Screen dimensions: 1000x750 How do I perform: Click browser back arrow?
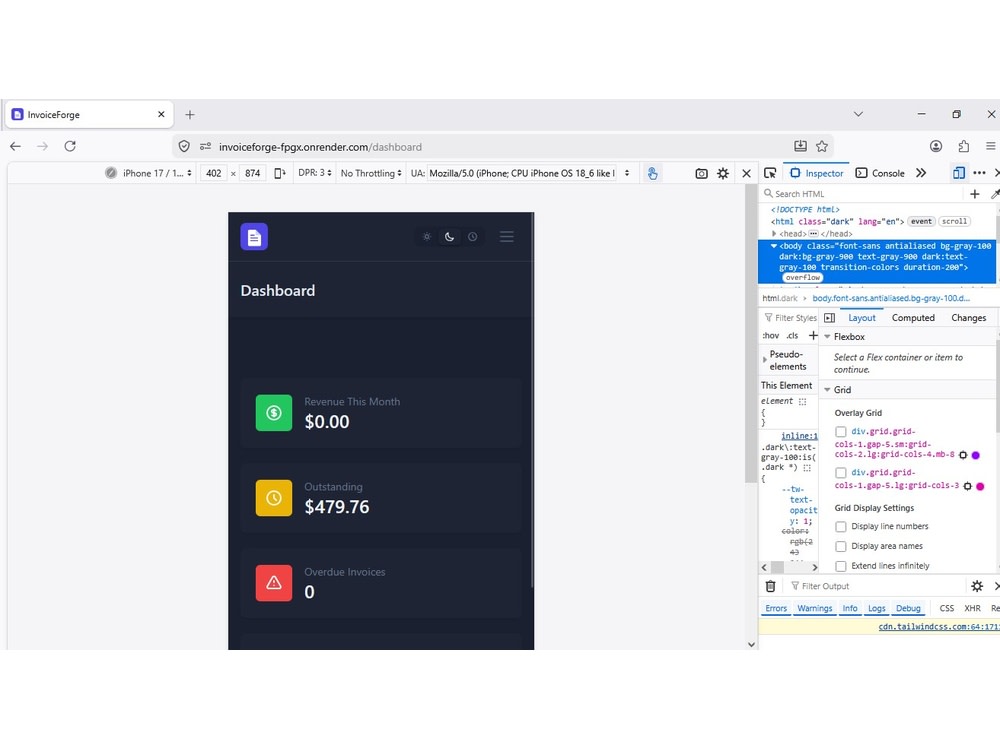(x=15, y=146)
